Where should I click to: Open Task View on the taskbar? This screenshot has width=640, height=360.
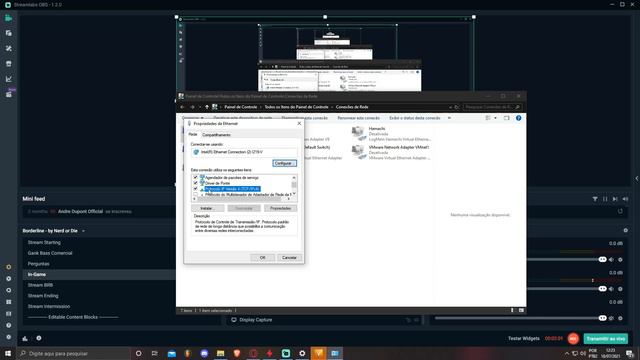pos(155,353)
